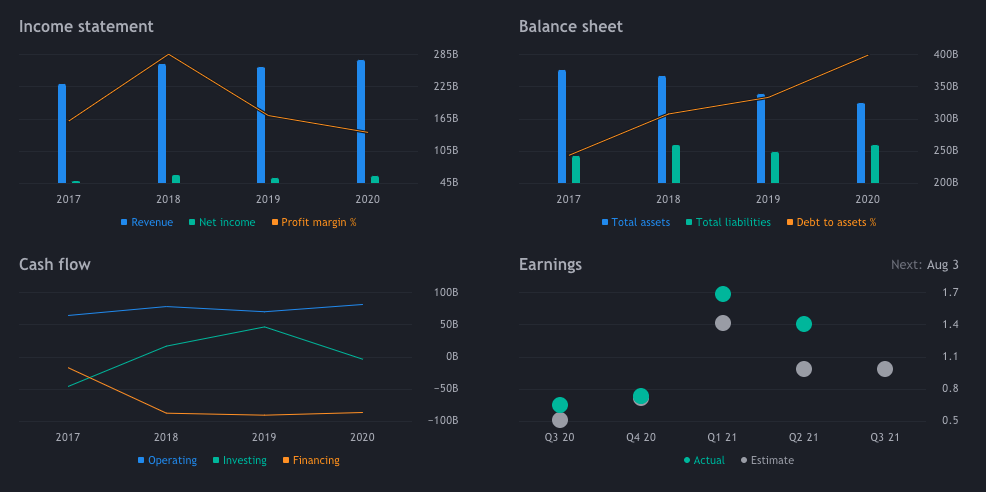The image size is (986, 492).
Task: Open the Cash flow section title
Action: click(x=55, y=264)
